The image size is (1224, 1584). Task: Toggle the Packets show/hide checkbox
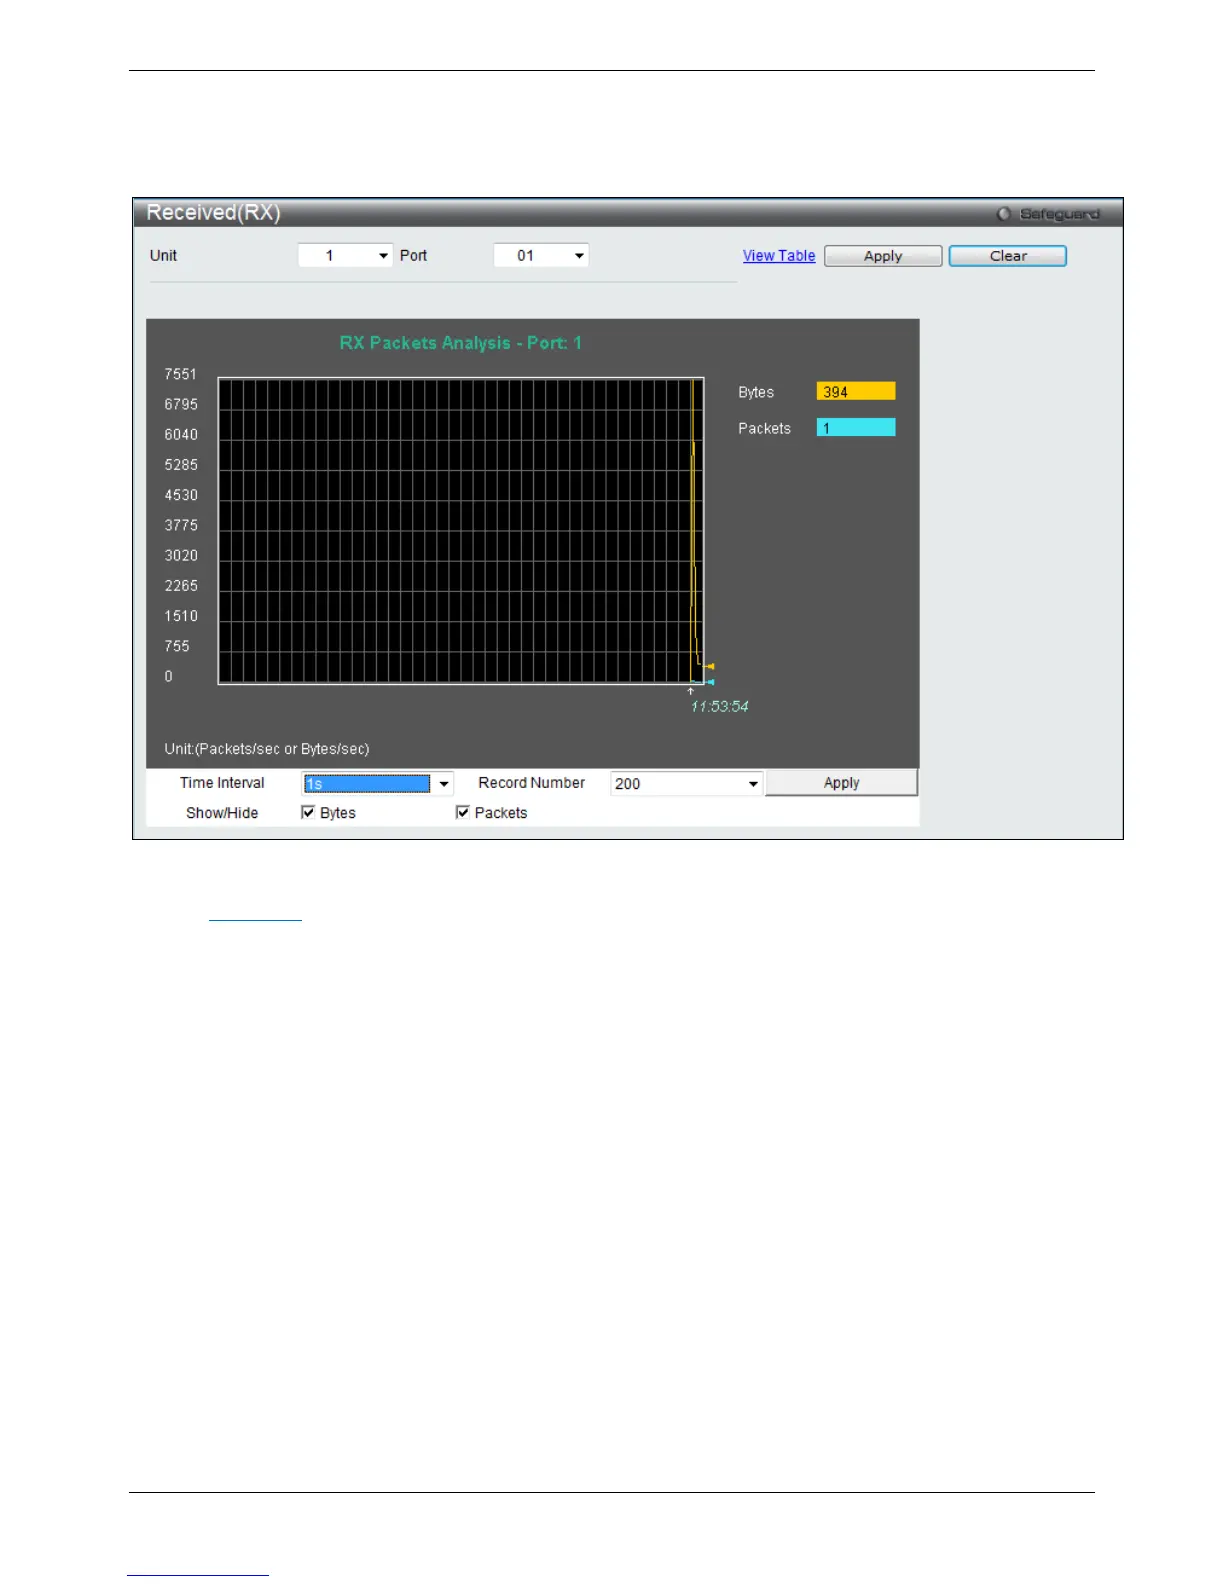point(462,812)
